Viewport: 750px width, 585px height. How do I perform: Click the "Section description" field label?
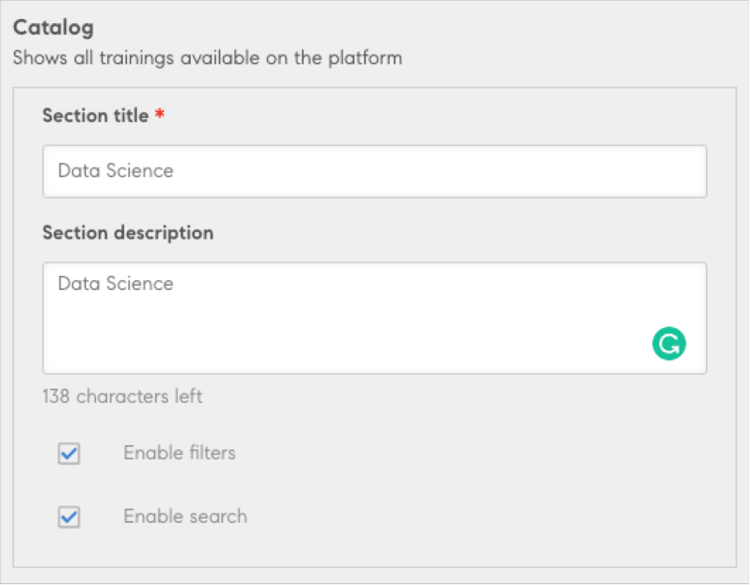point(127,233)
